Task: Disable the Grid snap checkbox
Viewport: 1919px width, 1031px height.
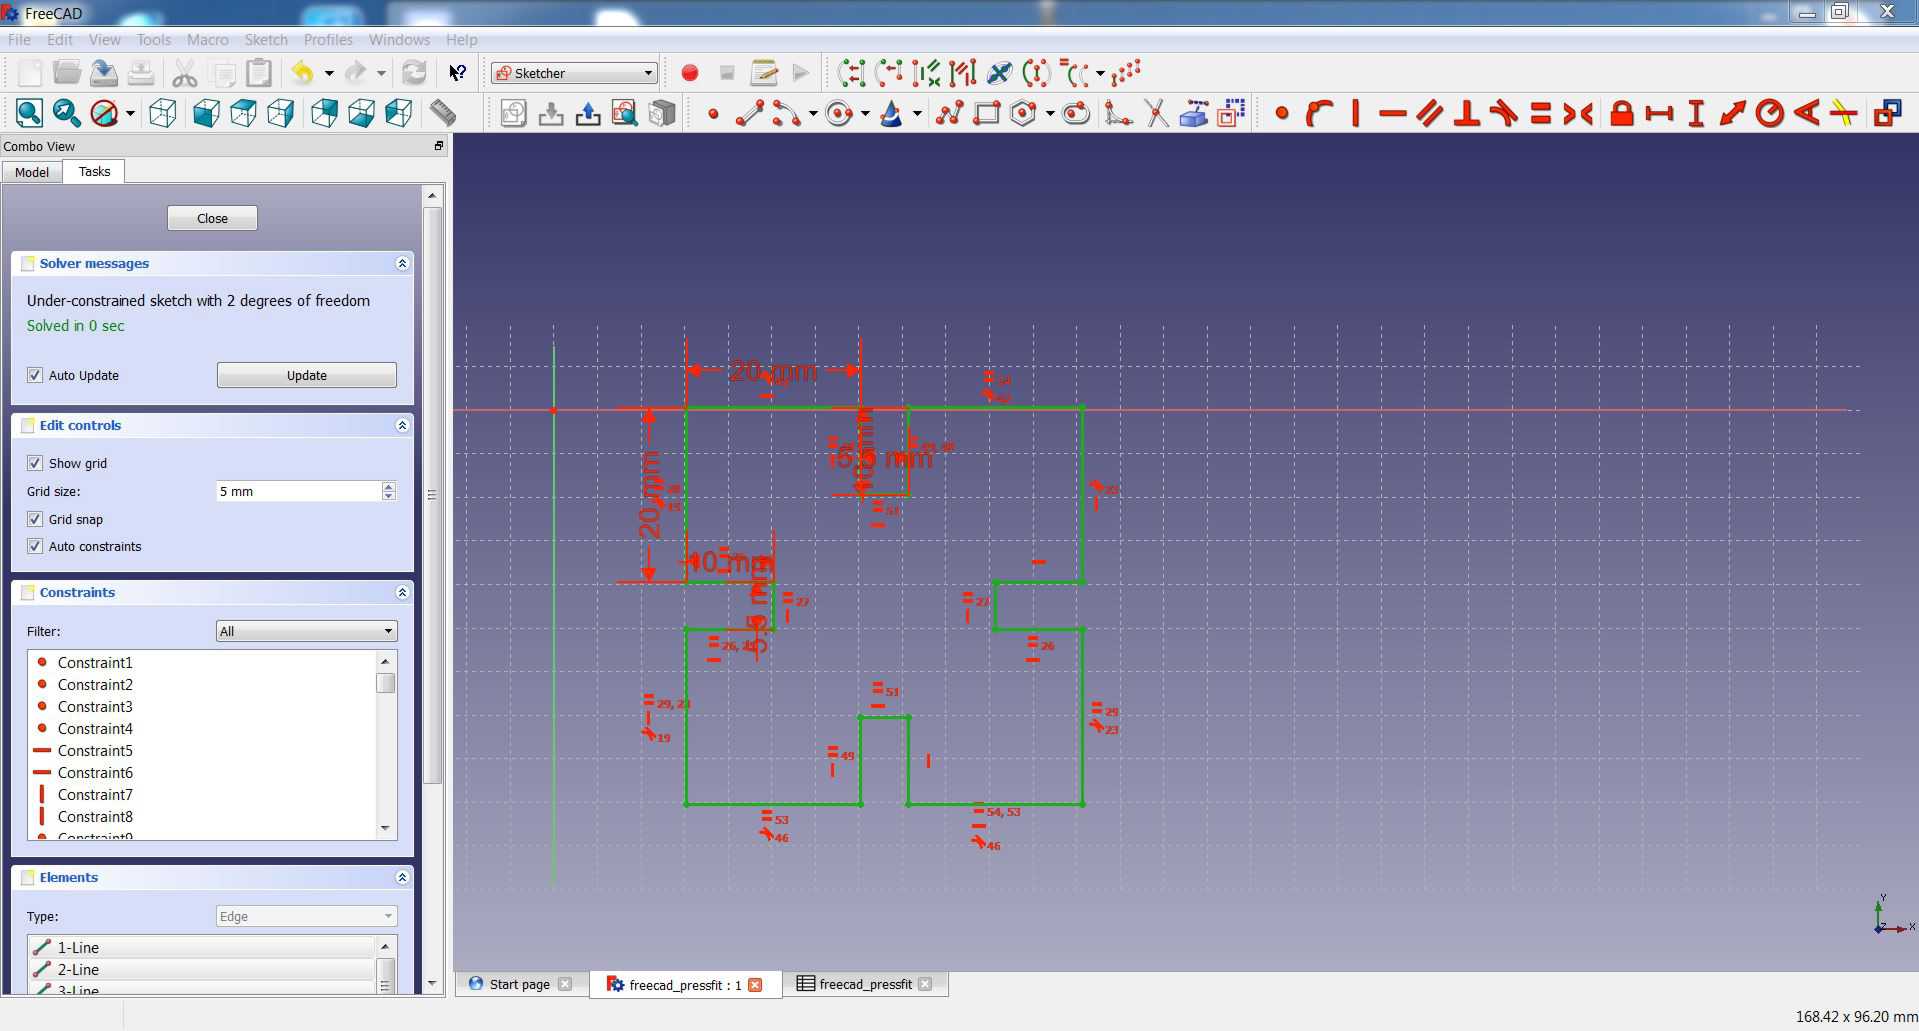Action: click(x=35, y=519)
